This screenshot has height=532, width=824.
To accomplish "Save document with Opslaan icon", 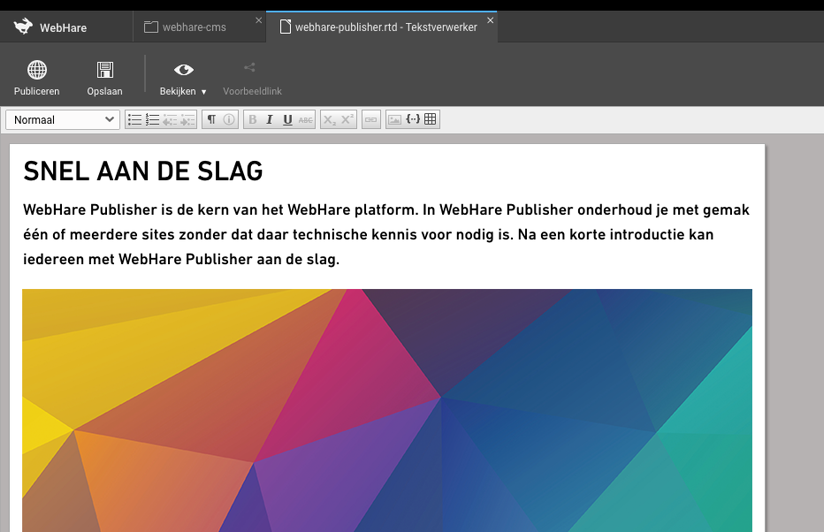I will [104, 70].
